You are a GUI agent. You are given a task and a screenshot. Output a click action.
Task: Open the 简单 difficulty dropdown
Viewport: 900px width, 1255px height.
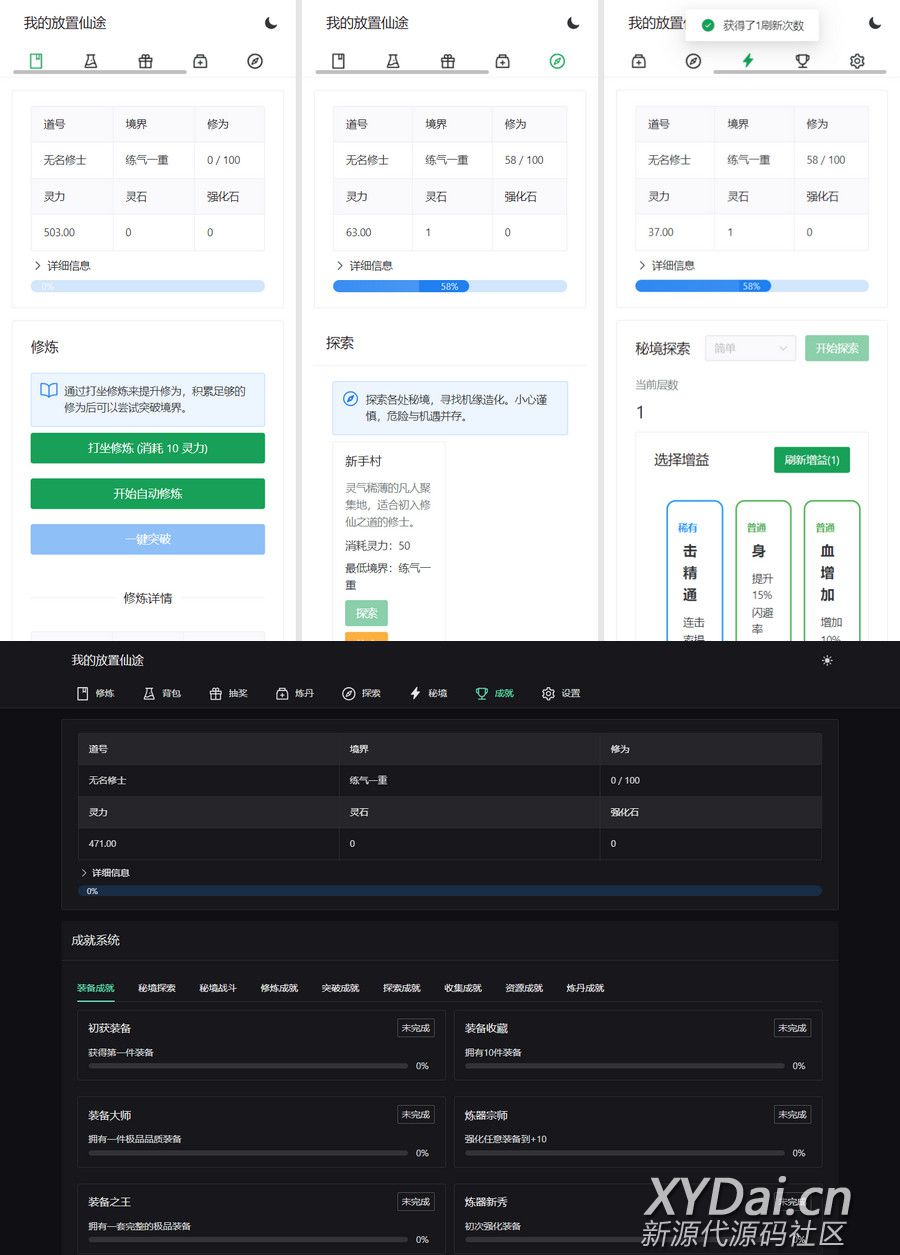click(x=750, y=348)
